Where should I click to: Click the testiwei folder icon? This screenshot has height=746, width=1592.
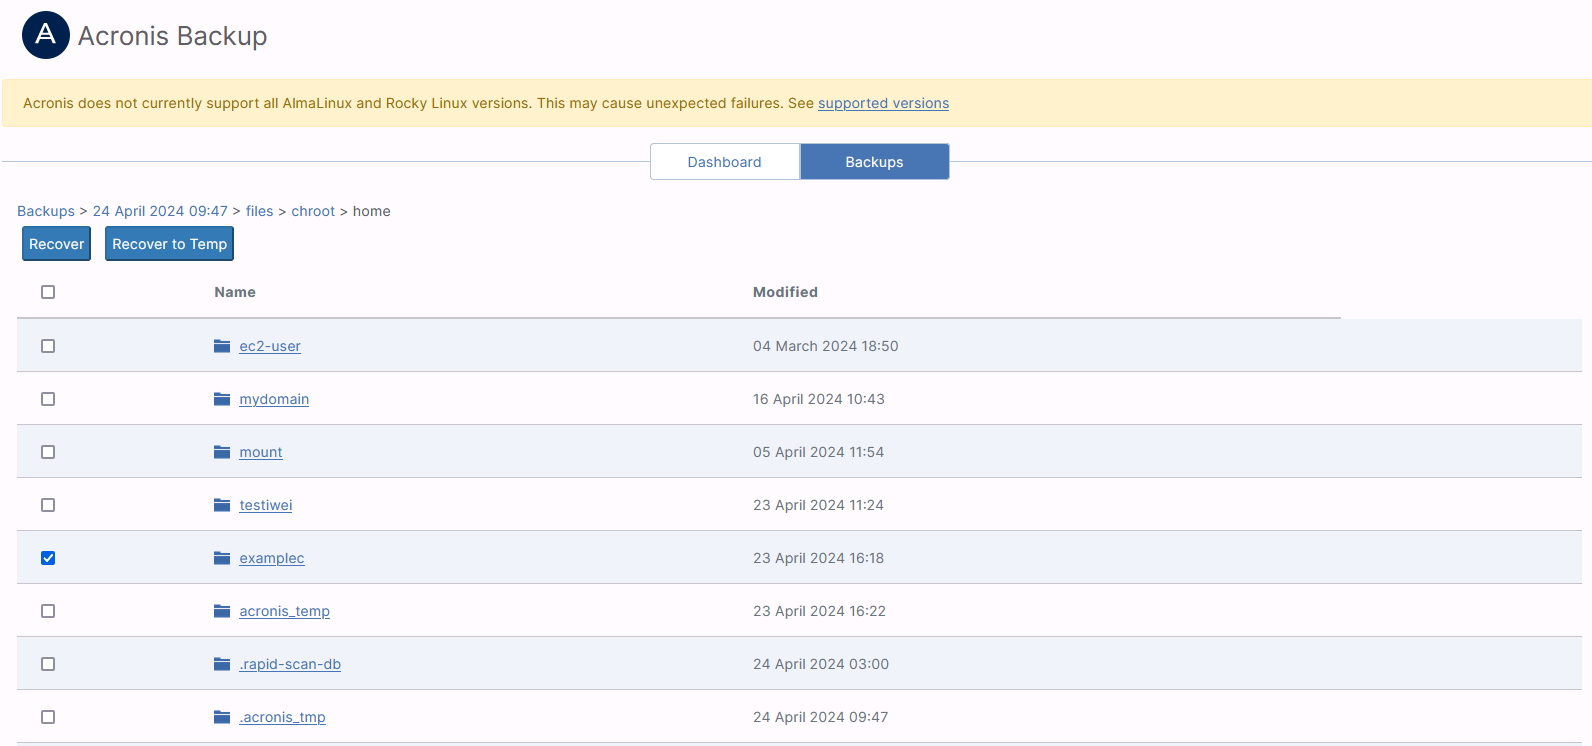222,505
